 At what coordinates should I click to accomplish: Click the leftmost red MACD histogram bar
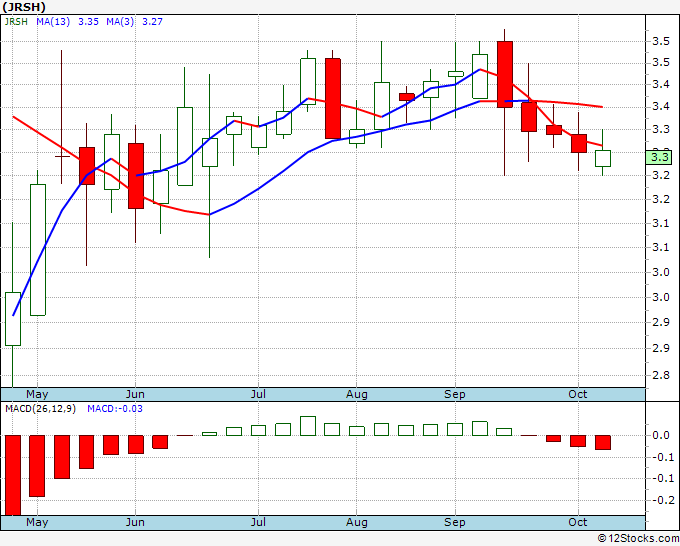pyautogui.click(x=13, y=475)
